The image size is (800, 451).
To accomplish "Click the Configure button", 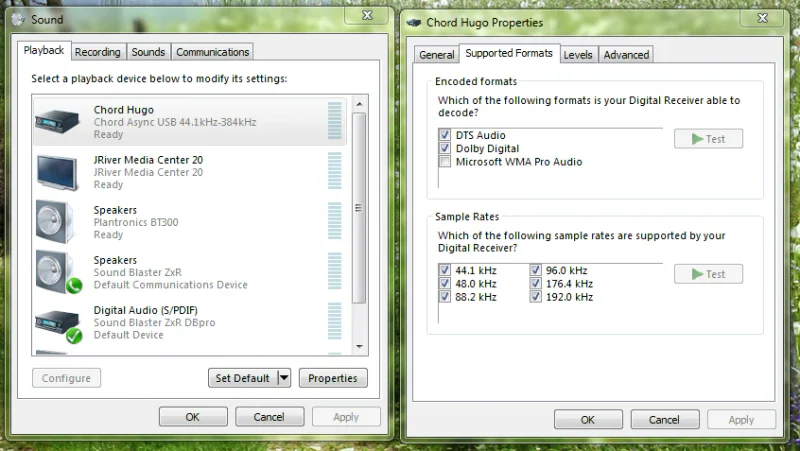I will [x=66, y=378].
